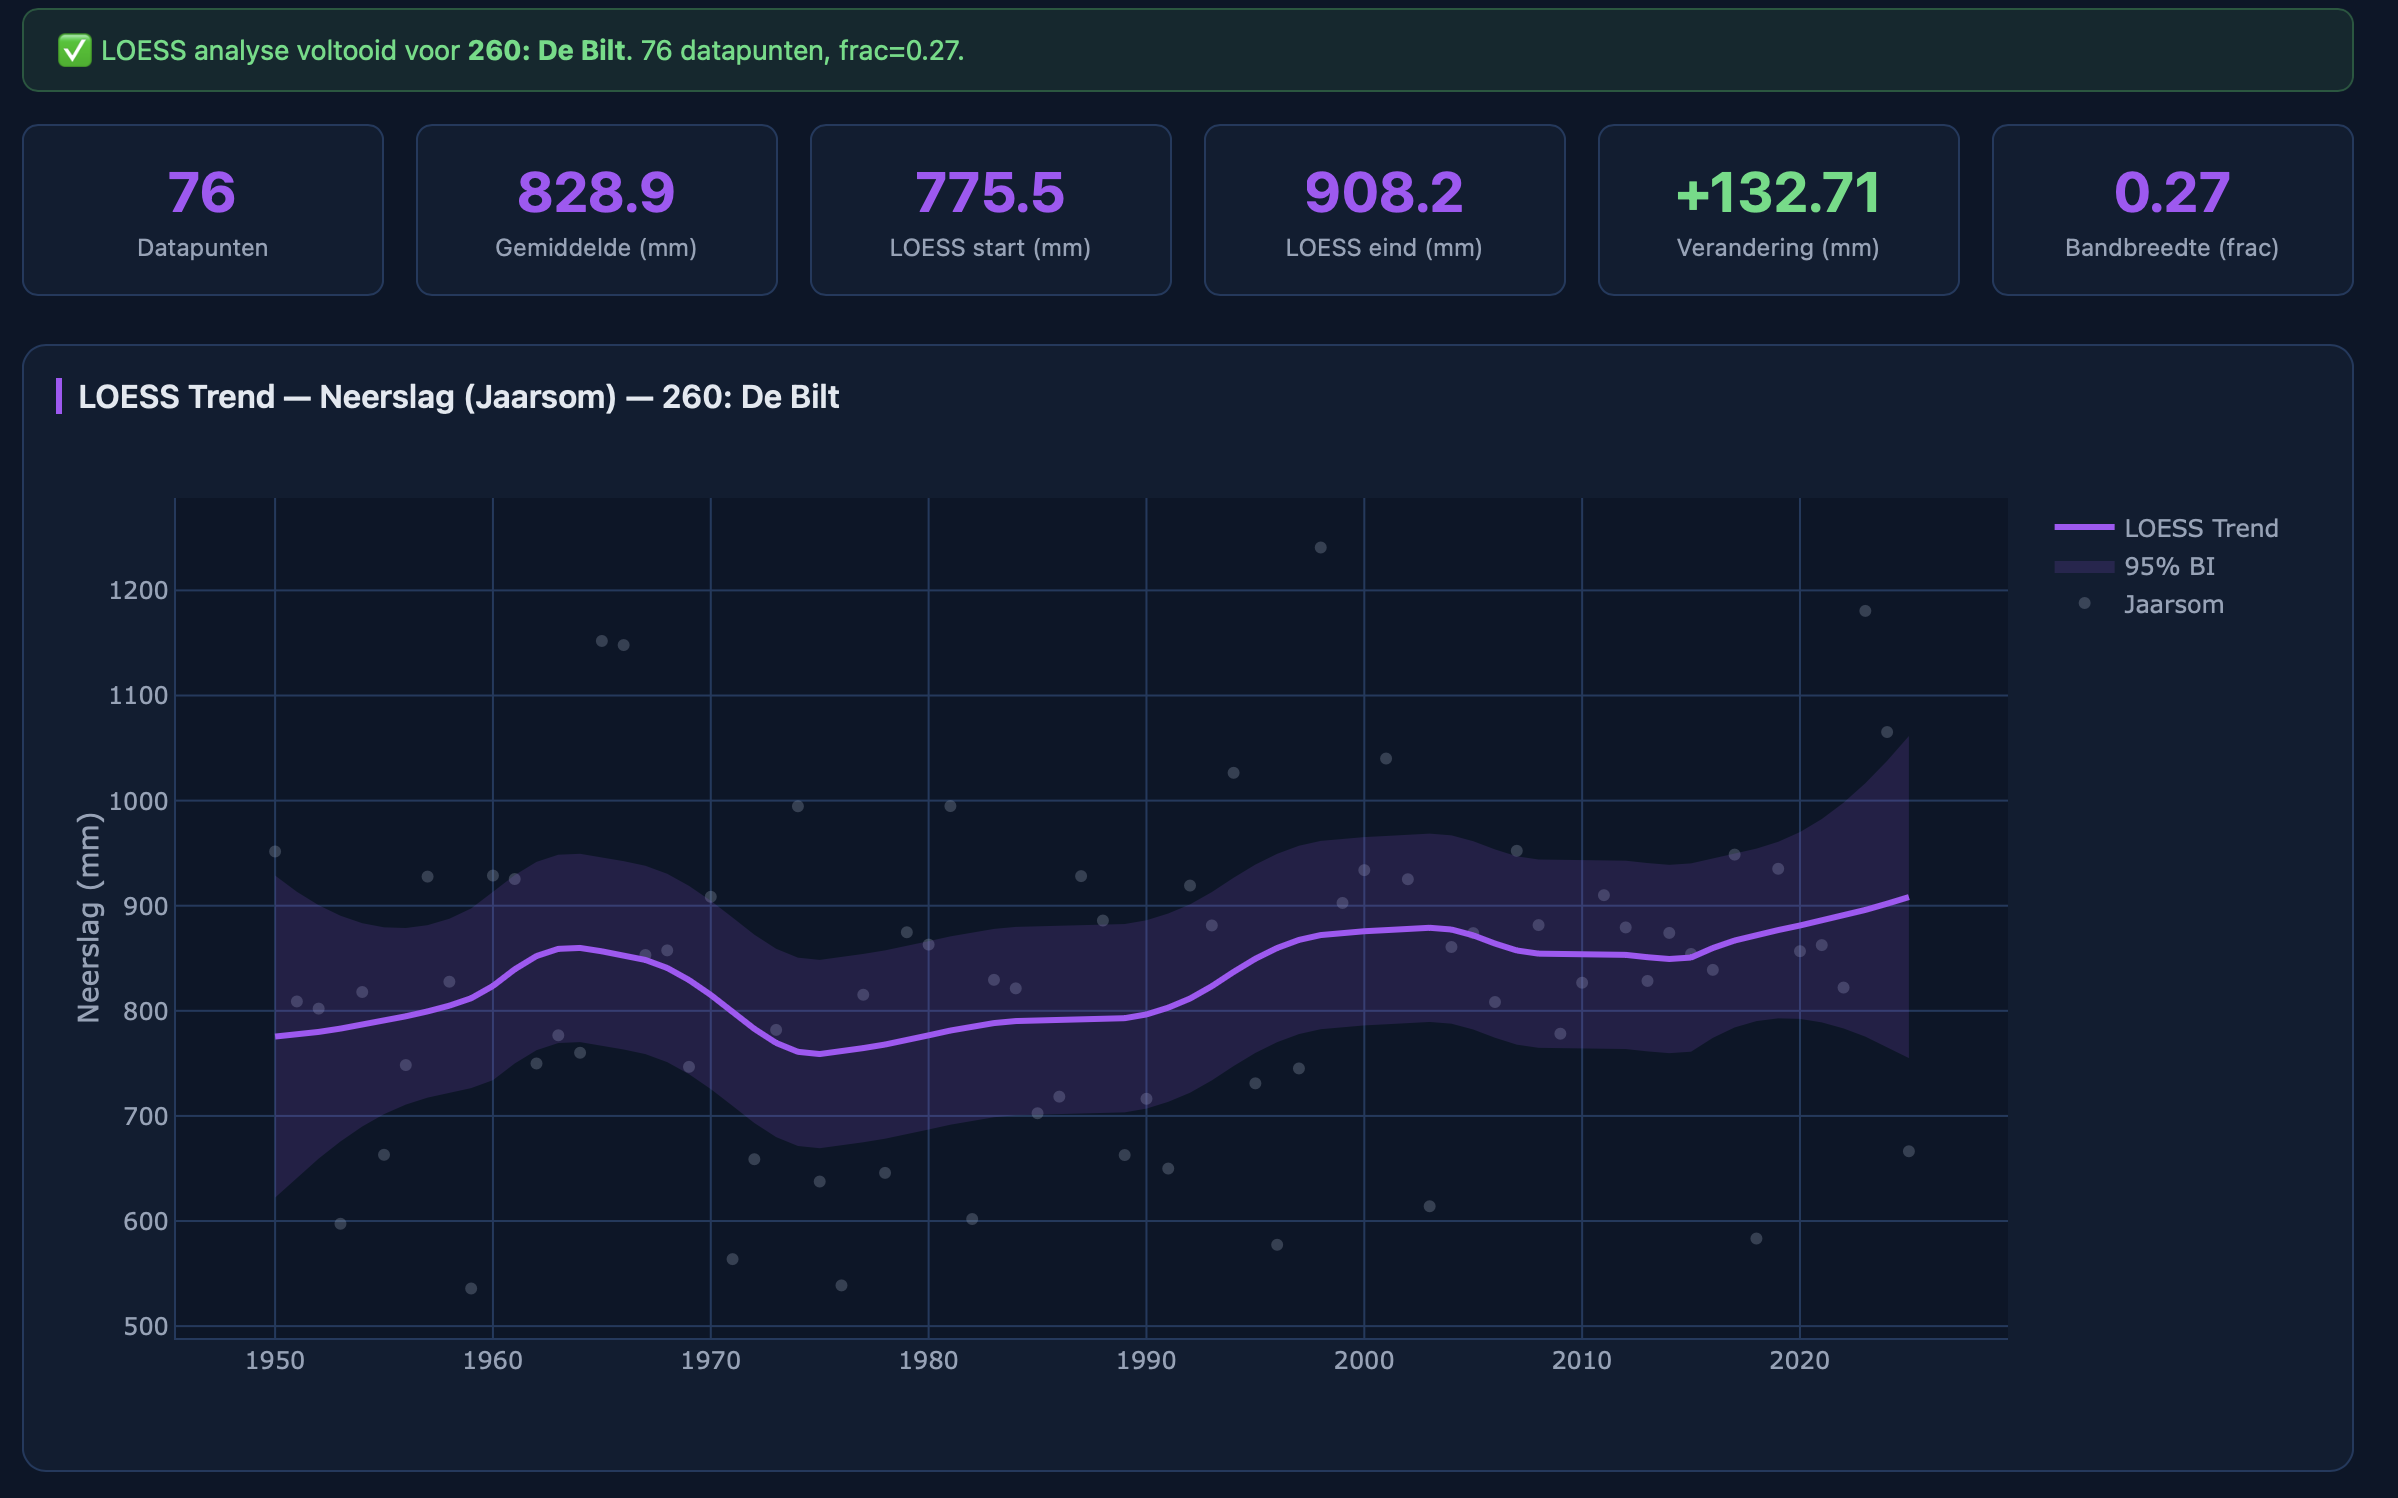Screen dimensions: 2398x1498
Task: Click the 2000 label on the x-axis
Action: point(1363,1360)
